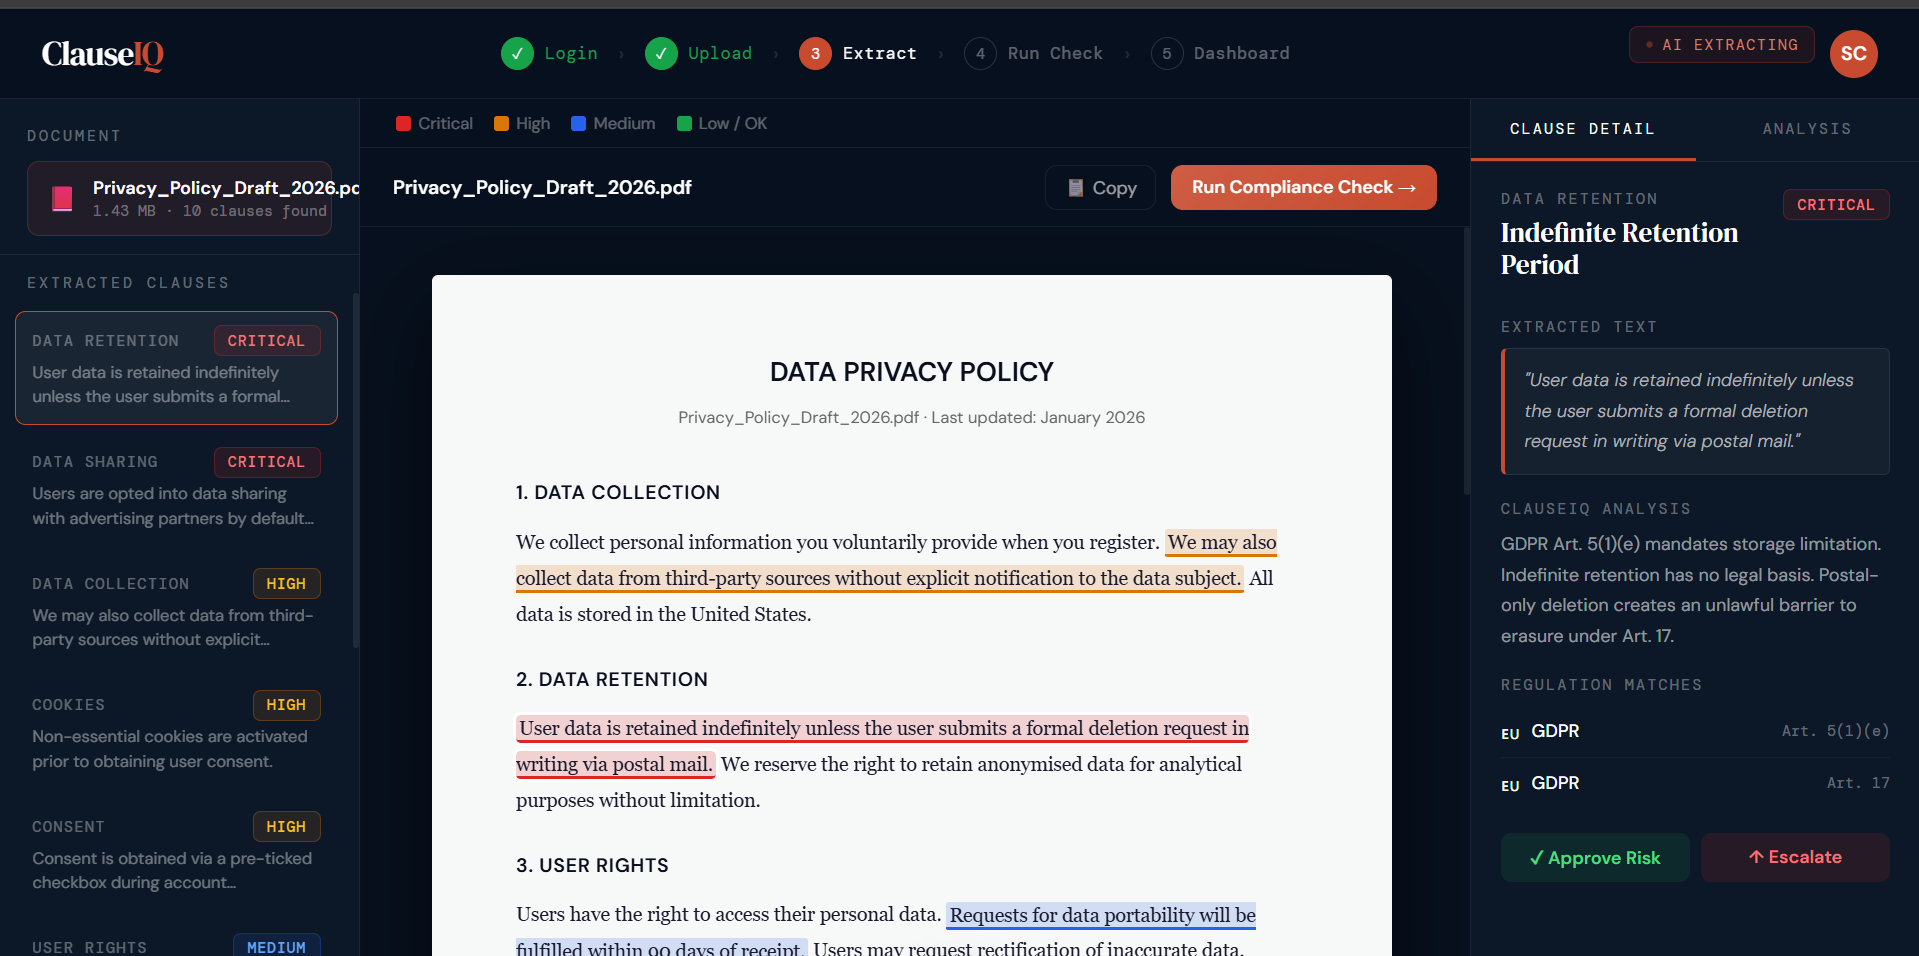Click the Upload step green checkmark
Viewport: 1919px width, 956px height.
pos(661,54)
